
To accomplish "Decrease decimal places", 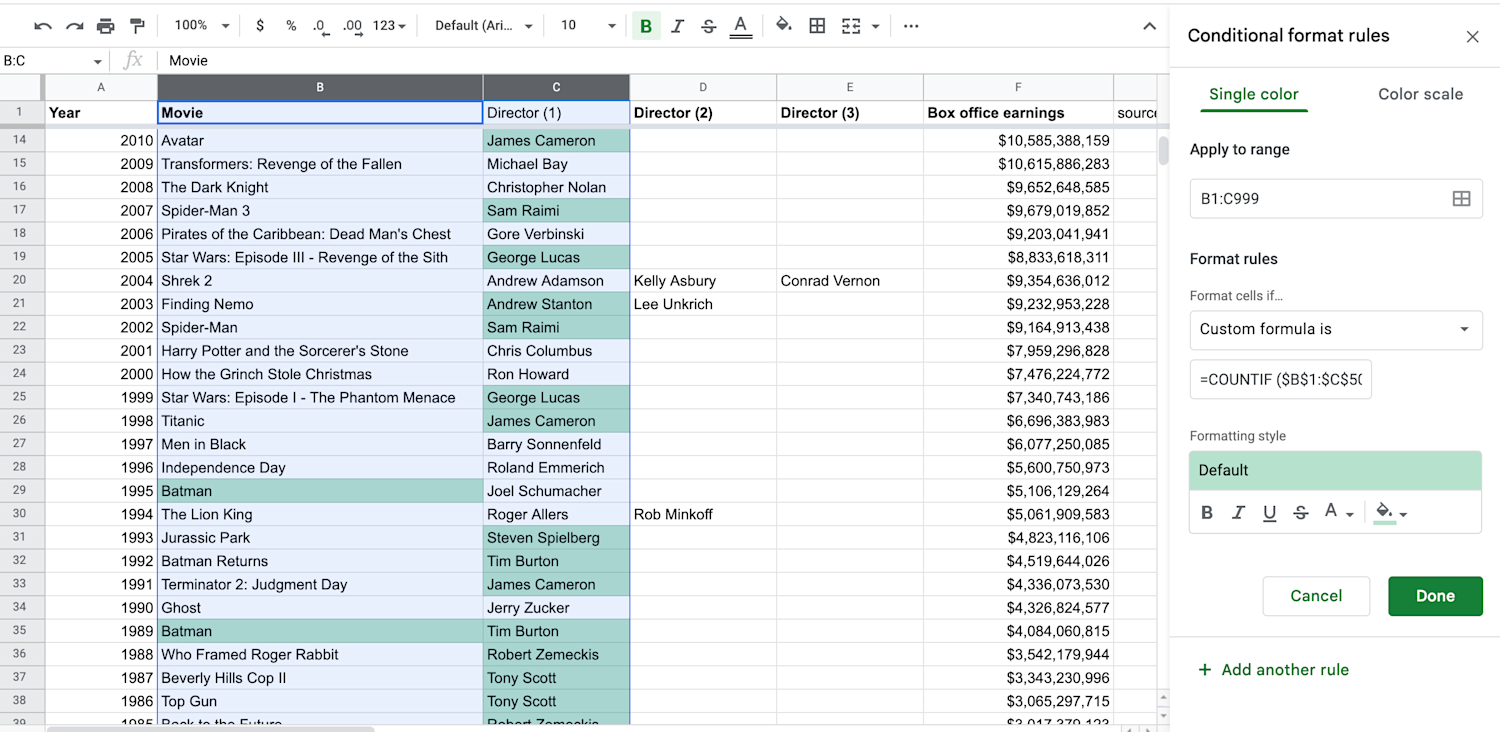I will pyautogui.click(x=320, y=26).
